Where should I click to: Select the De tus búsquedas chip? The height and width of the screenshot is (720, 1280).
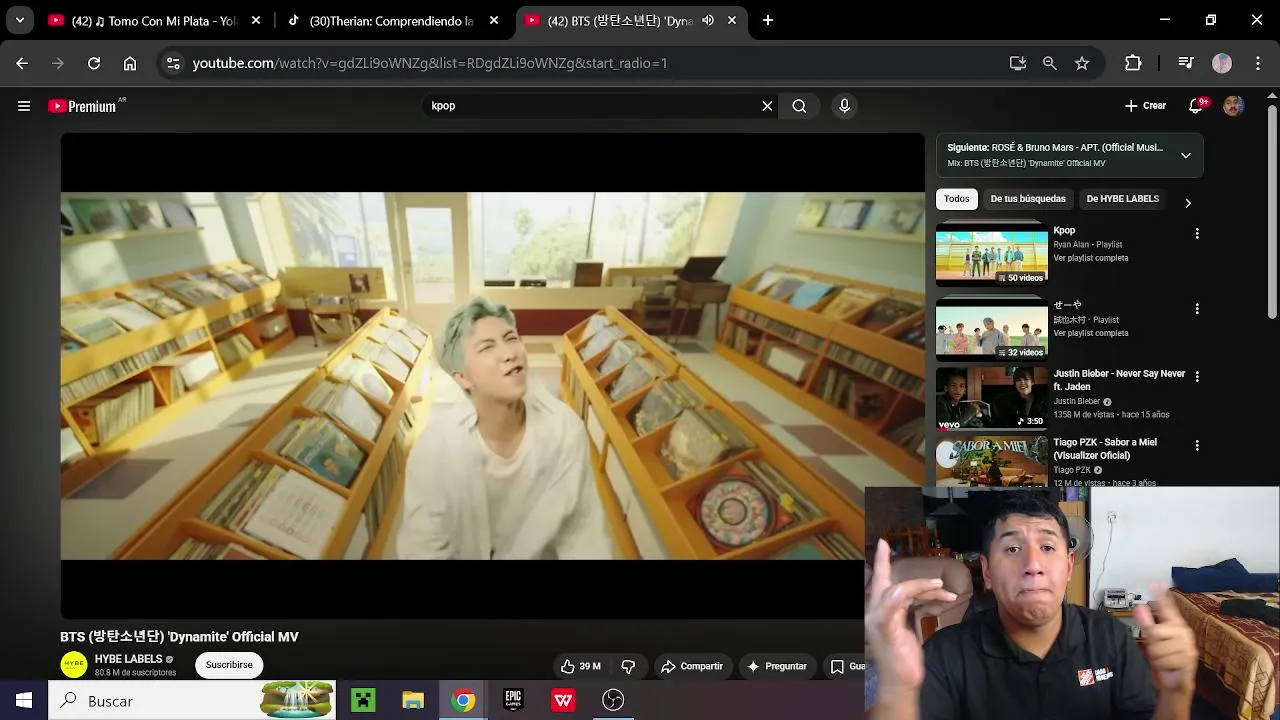(1028, 199)
